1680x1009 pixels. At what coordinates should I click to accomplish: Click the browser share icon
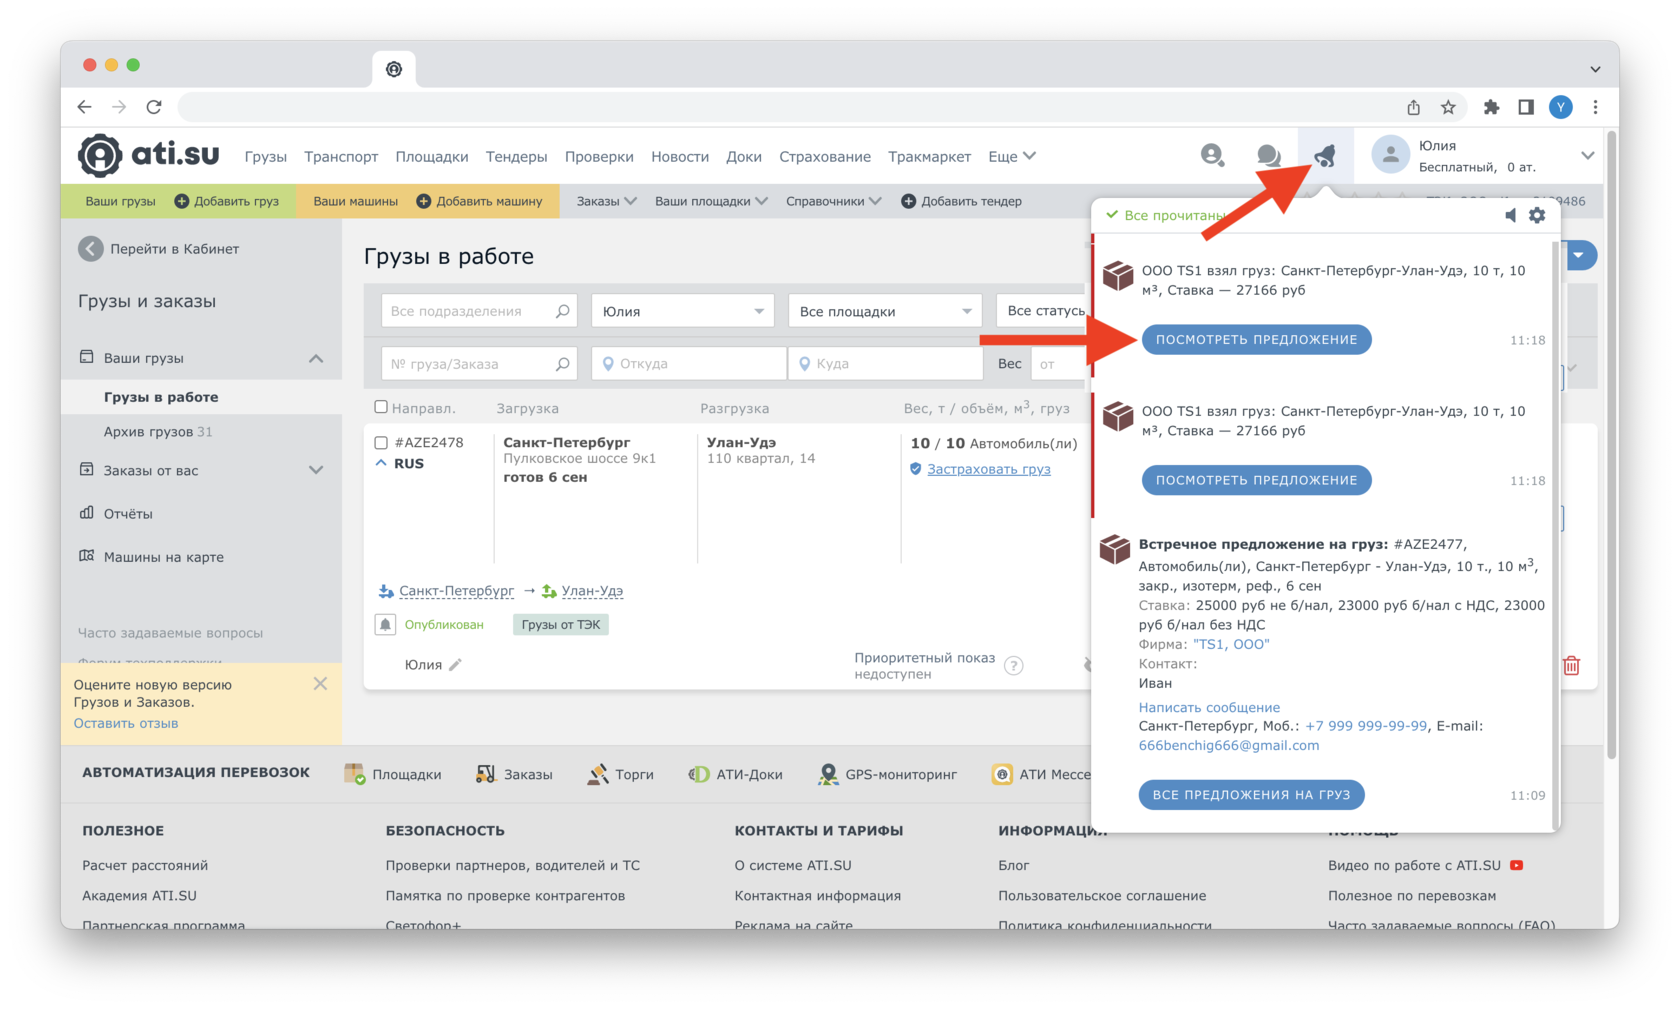[1413, 107]
